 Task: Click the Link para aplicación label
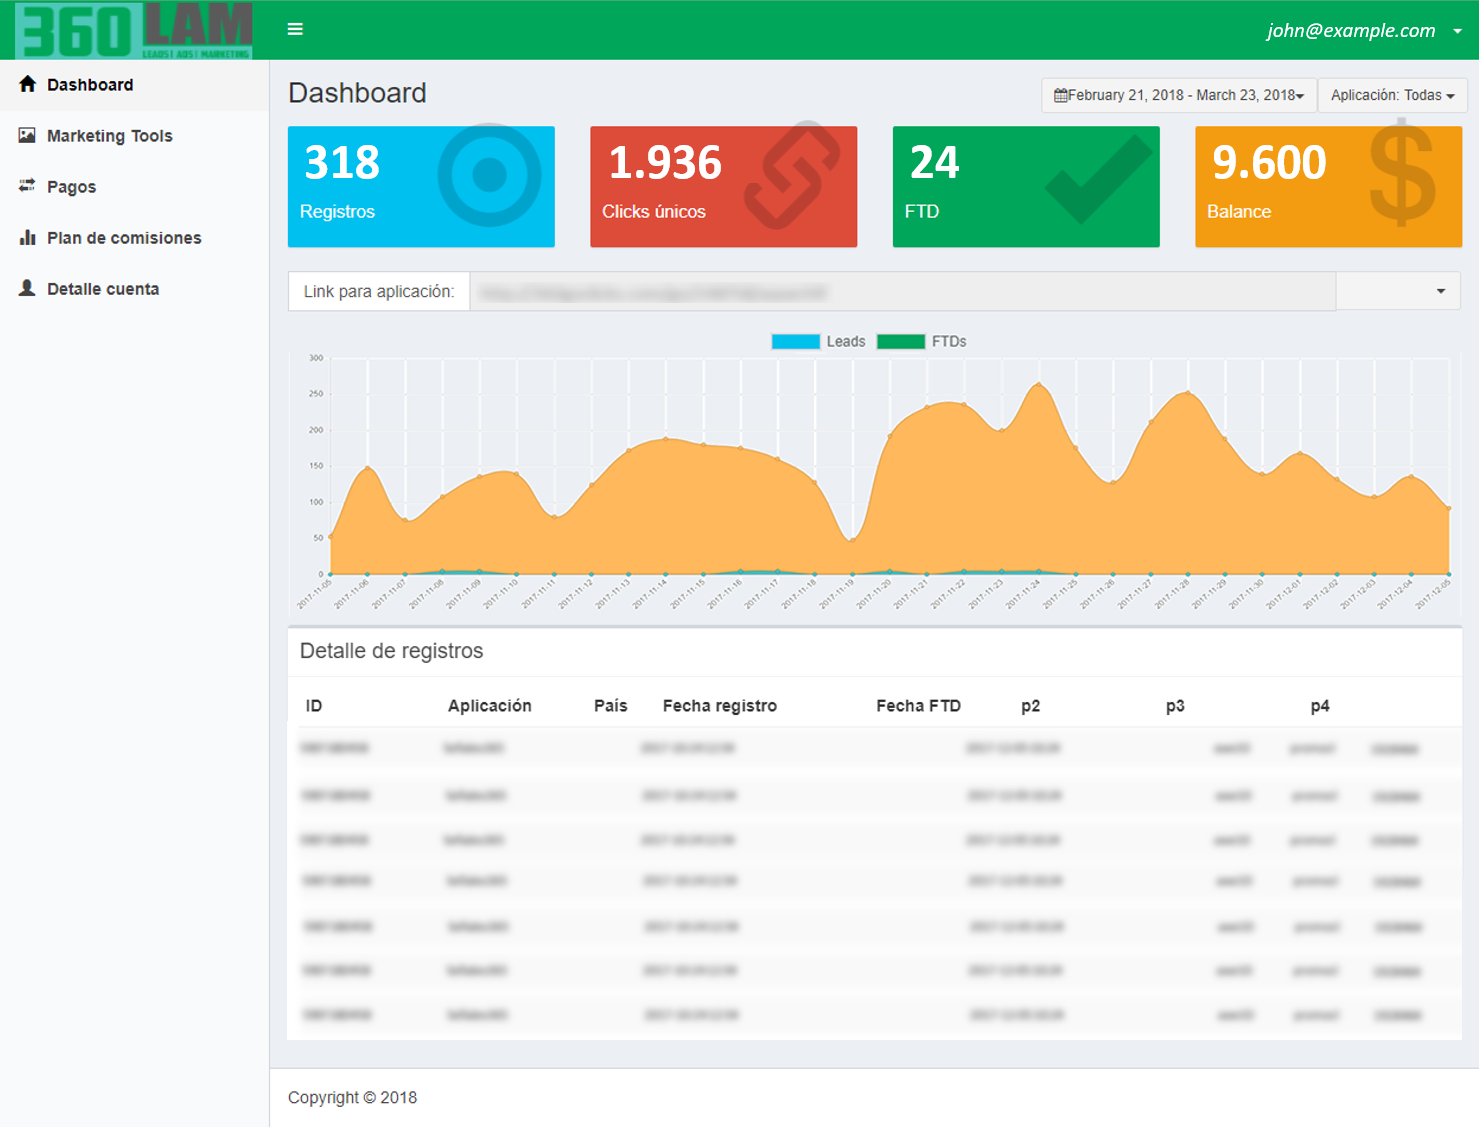click(x=379, y=292)
